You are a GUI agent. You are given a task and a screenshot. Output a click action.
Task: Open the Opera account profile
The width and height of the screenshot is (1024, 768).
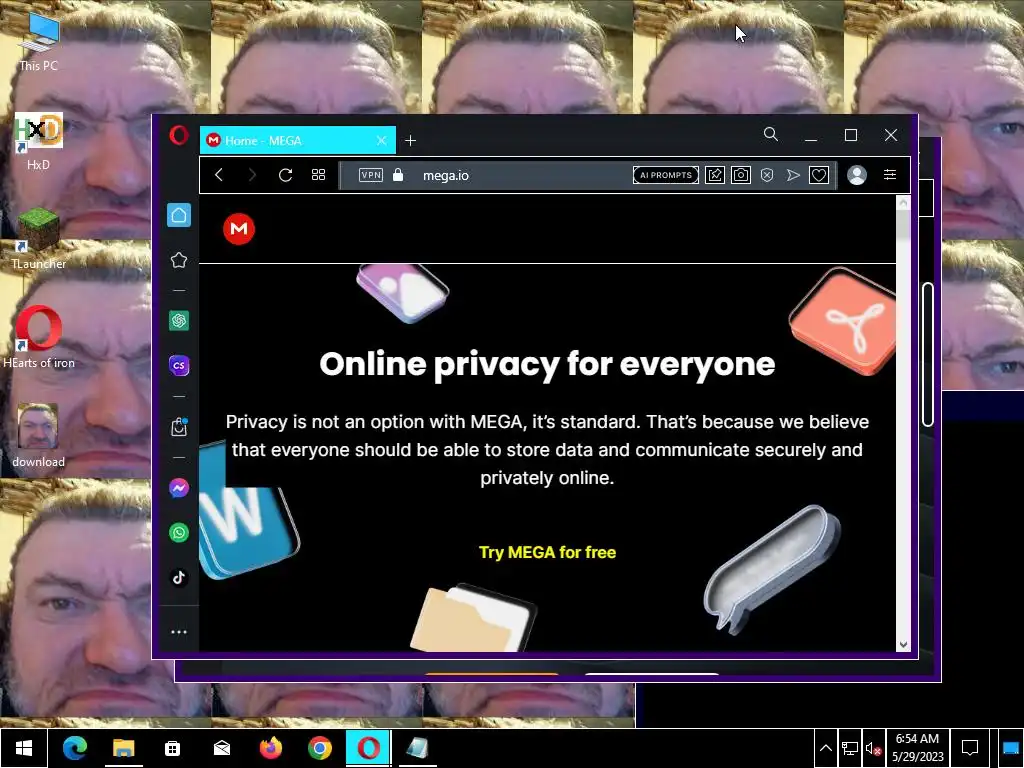pos(857,175)
